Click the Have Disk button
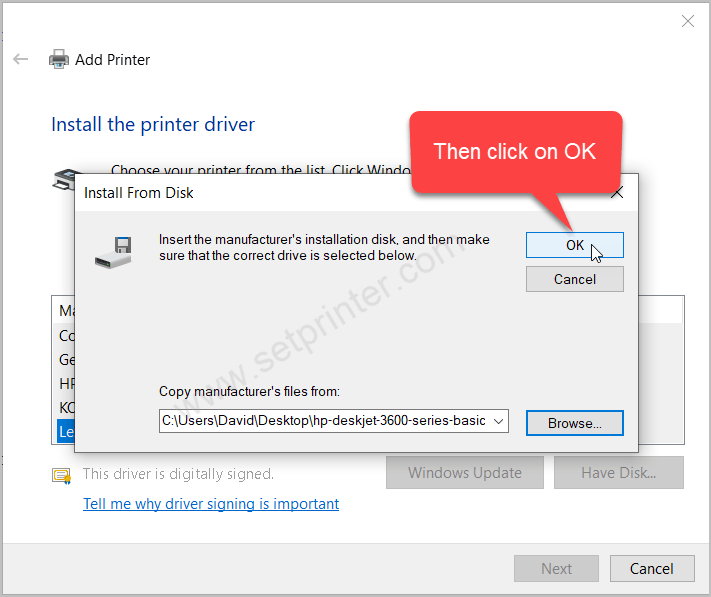 [618, 473]
